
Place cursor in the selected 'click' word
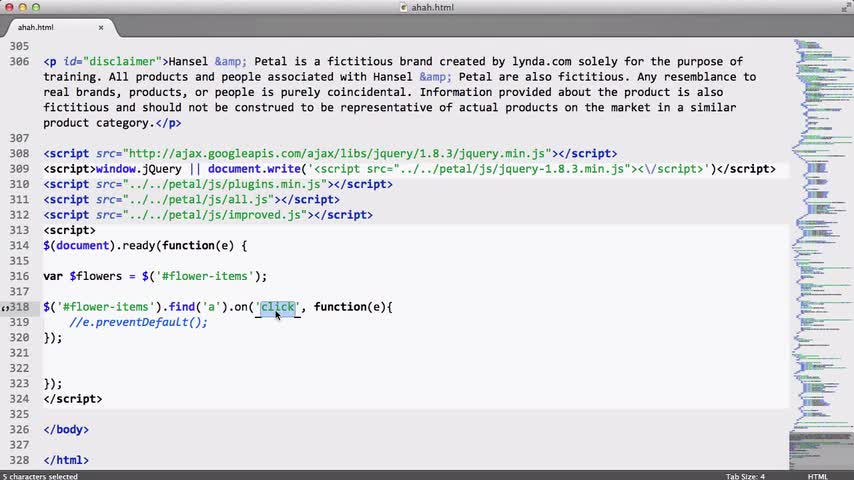[278, 307]
